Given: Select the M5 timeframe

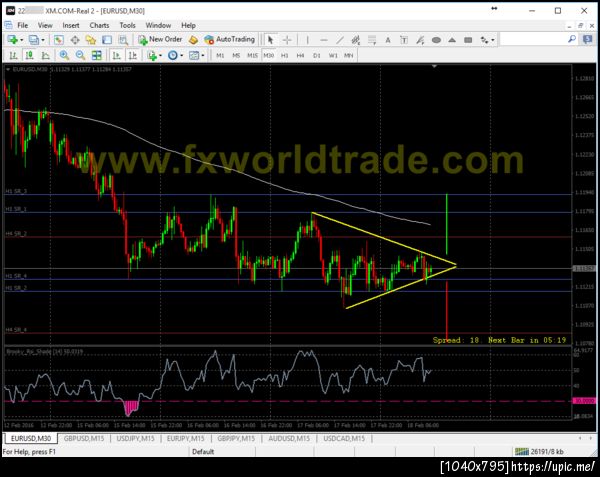Looking at the screenshot, I should [236, 56].
